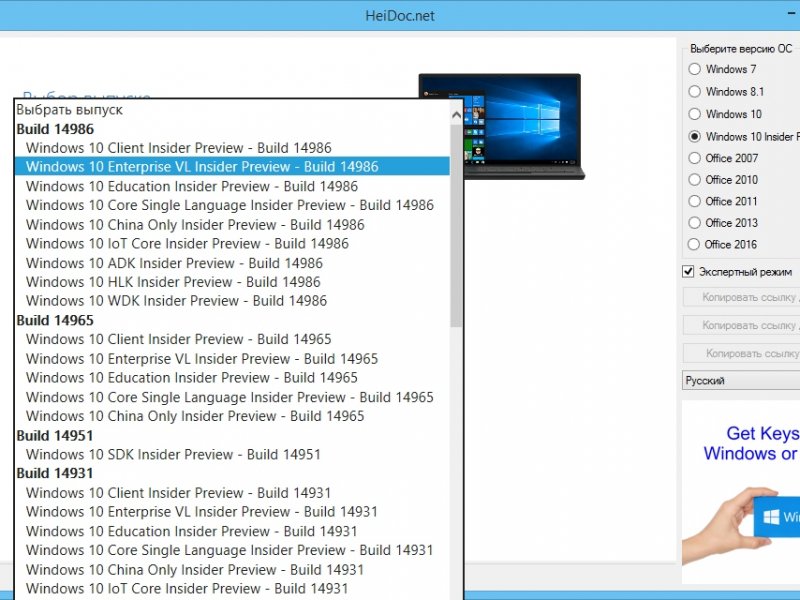Pick the Office 2007 radio option
The width and height of the screenshot is (800, 600).
point(694,158)
